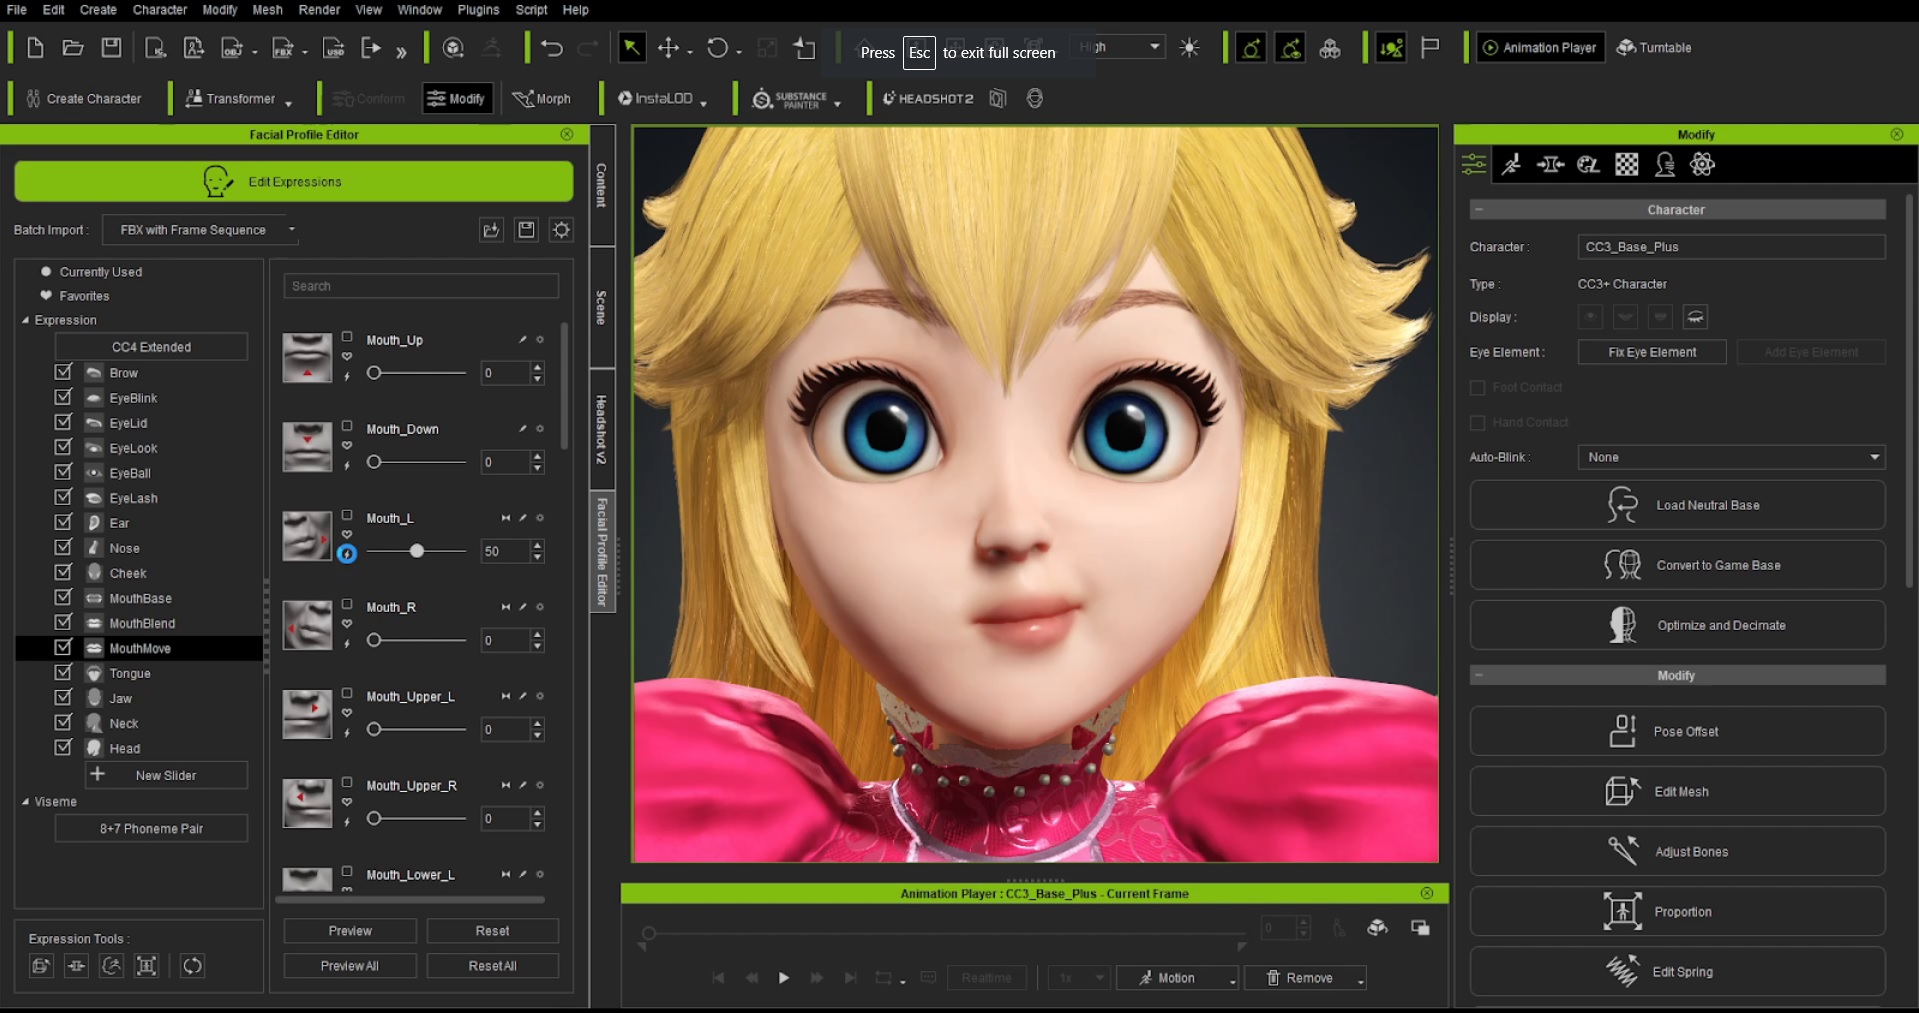Open Substance Painter tool
Viewport: 1919px width, 1013px height.
790,99
